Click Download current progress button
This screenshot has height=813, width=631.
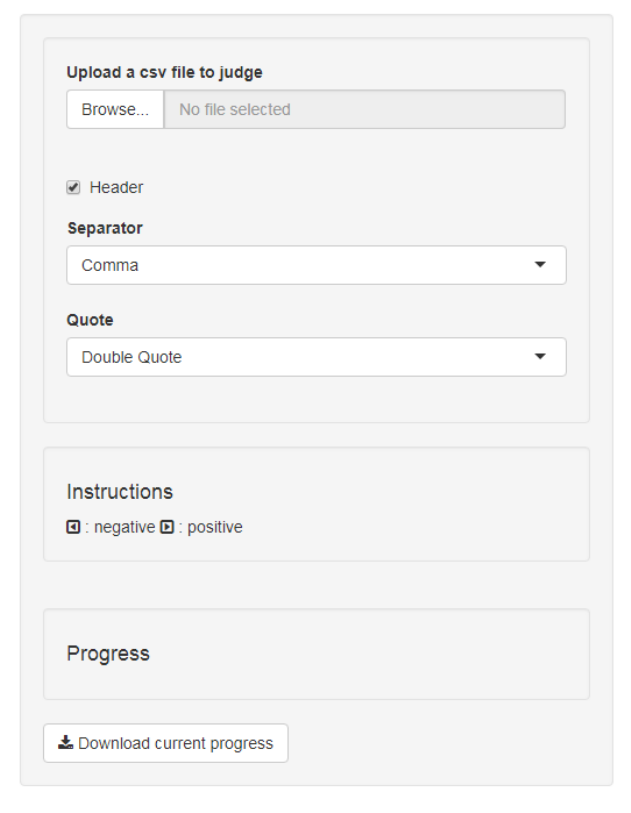click(166, 743)
